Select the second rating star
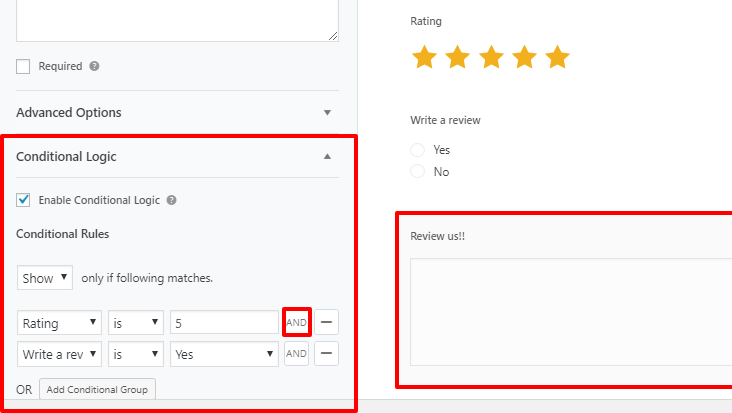Screen dimensions: 732x413 tap(458, 57)
